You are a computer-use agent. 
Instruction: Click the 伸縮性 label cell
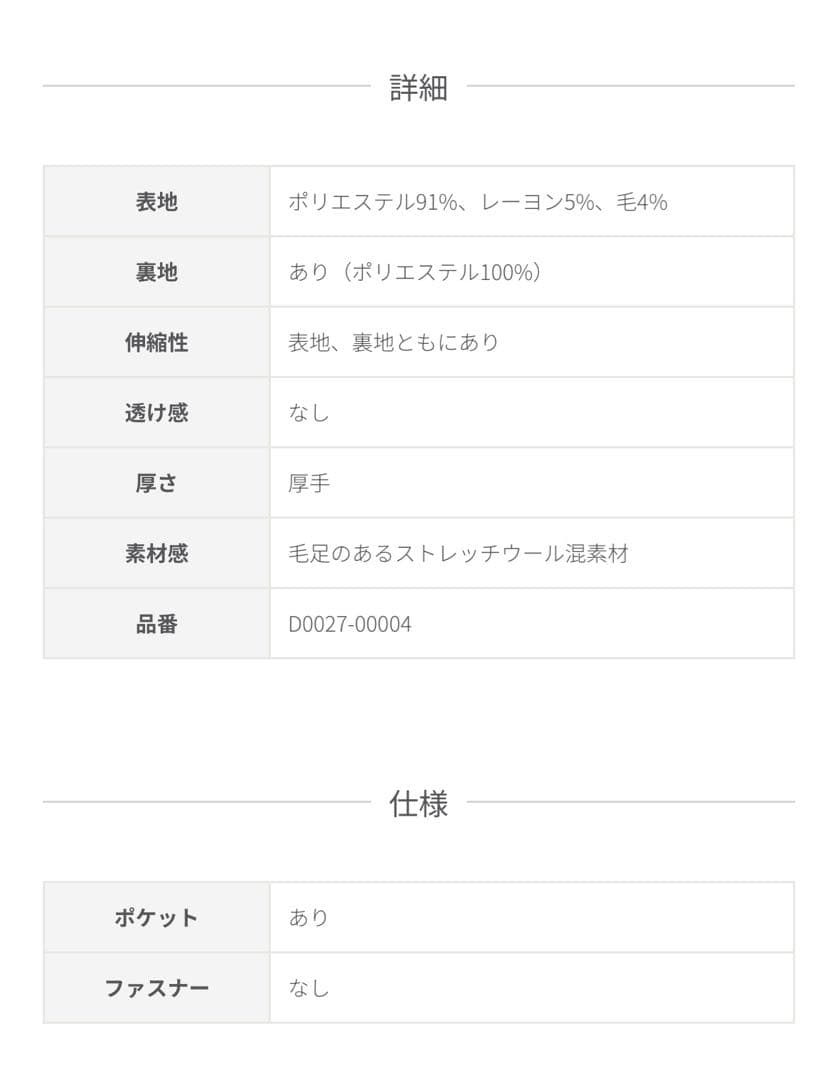[157, 343]
